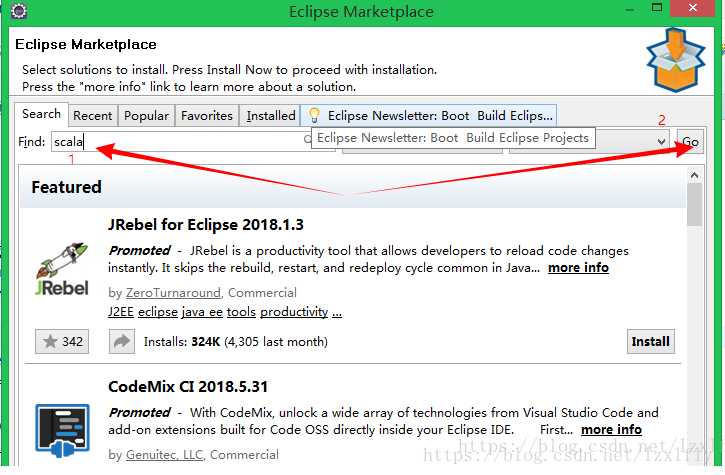Click the Go search button
The image size is (725, 475).
click(x=690, y=142)
